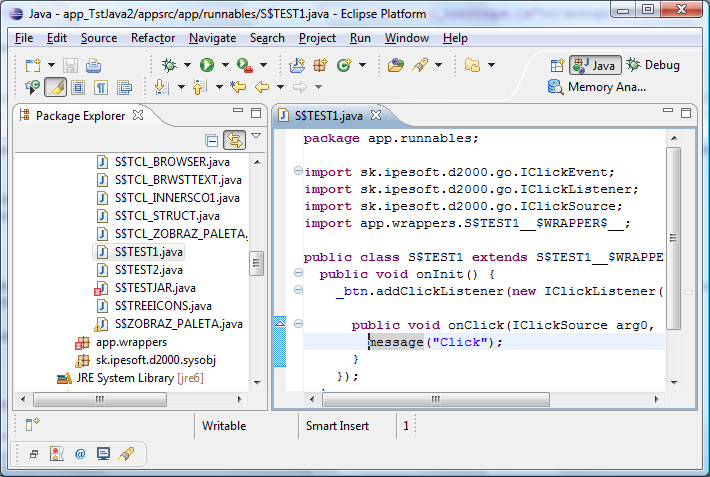710x477 pixels.
Task: Open the New wizard dropdown arrow
Action: coord(53,65)
